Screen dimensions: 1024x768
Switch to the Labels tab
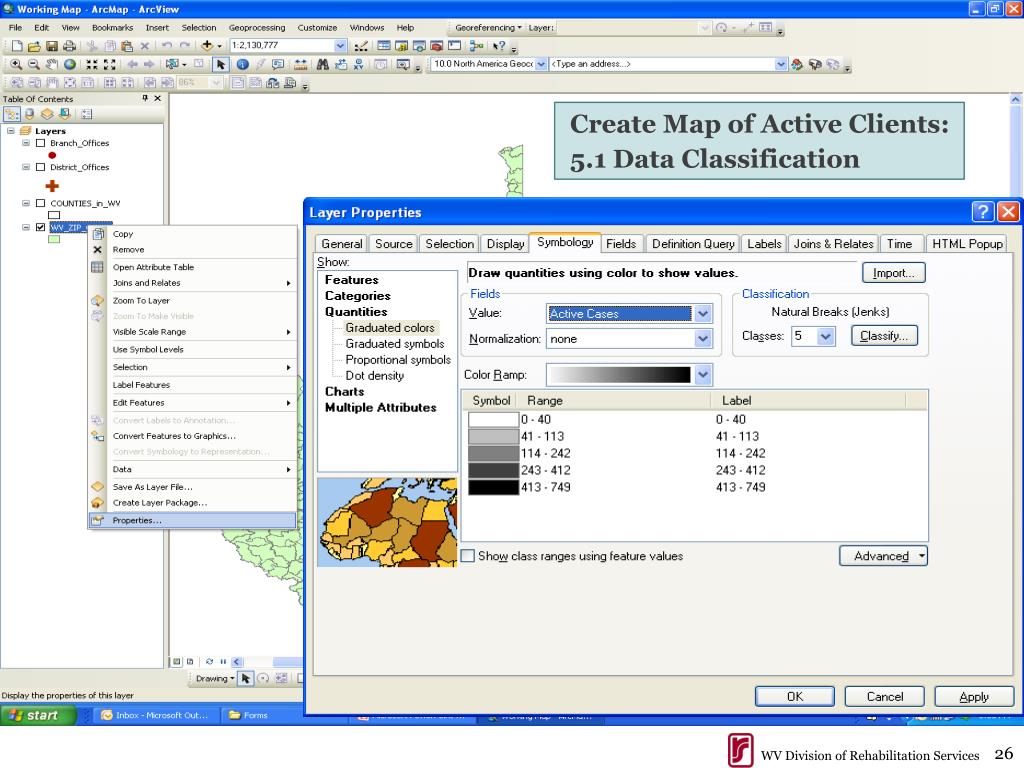pyautogui.click(x=764, y=244)
